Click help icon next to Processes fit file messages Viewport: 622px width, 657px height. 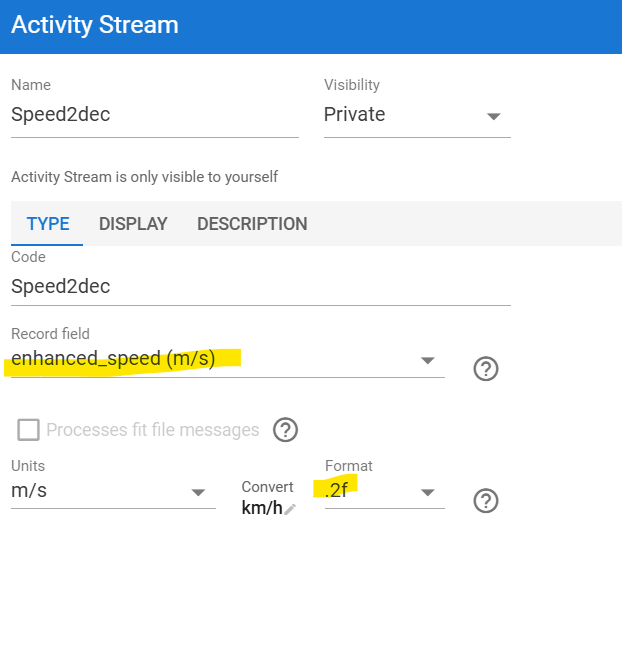coord(286,430)
